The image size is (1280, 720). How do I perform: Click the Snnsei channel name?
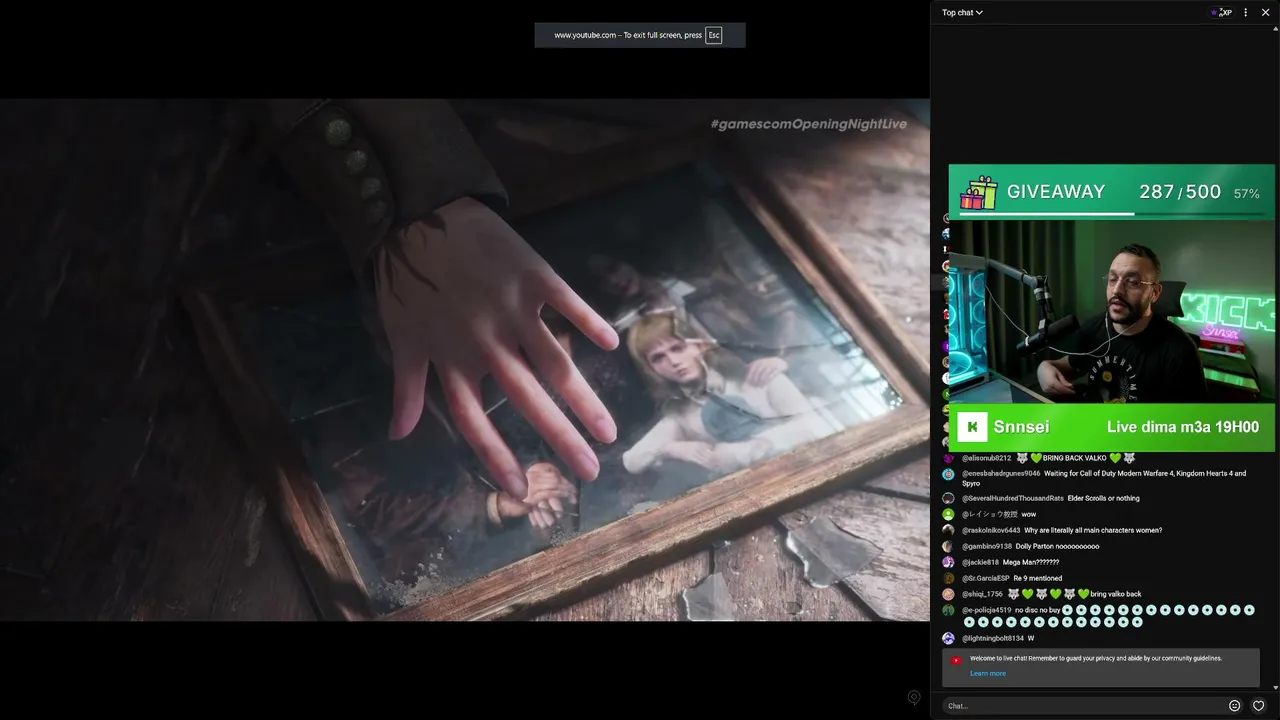[1021, 427]
